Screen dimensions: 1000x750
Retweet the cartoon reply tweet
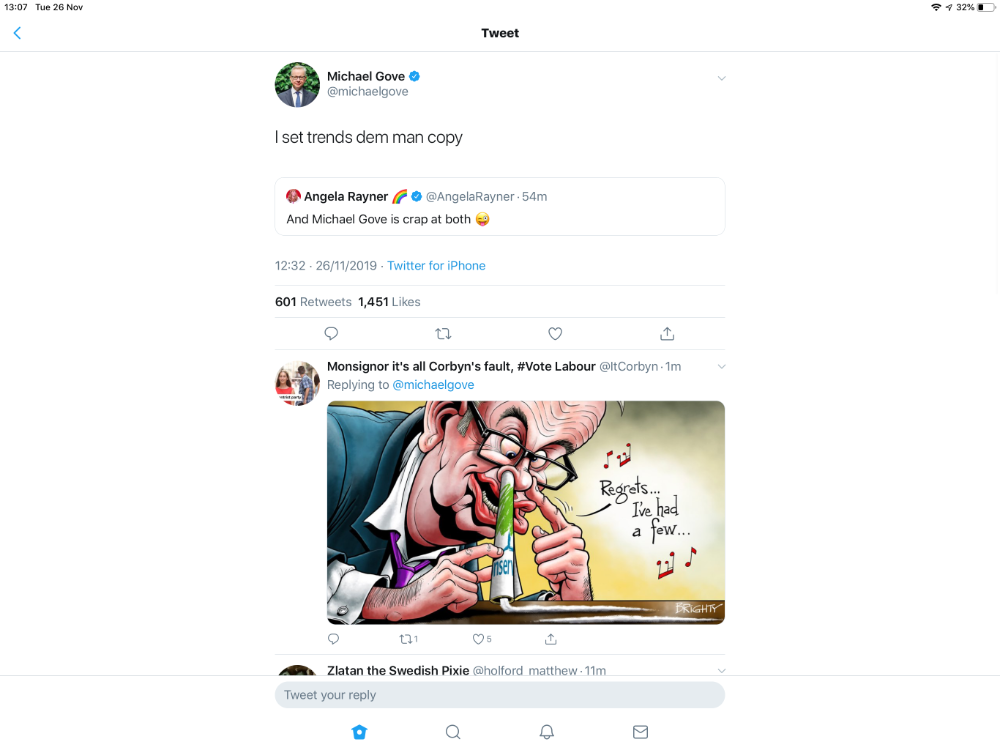tap(407, 639)
